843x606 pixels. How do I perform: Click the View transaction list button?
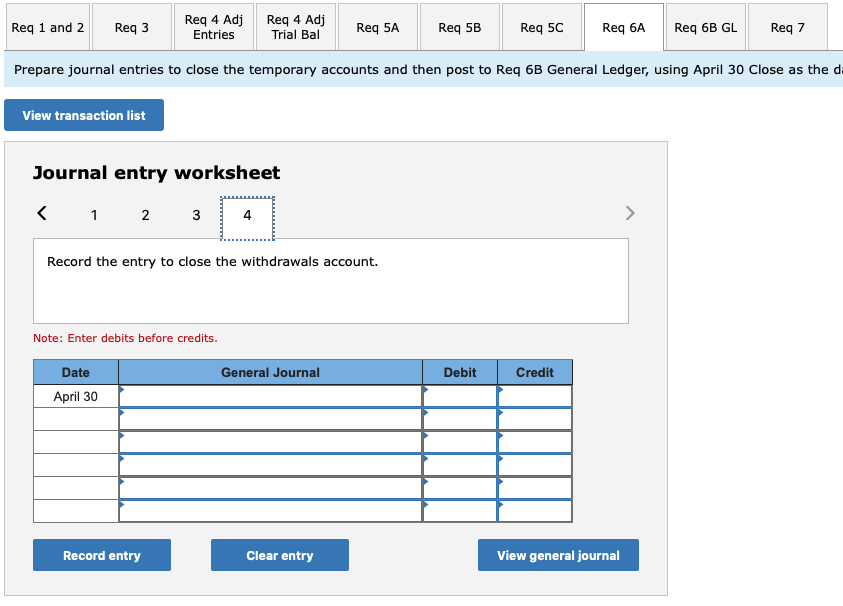(83, 115)
